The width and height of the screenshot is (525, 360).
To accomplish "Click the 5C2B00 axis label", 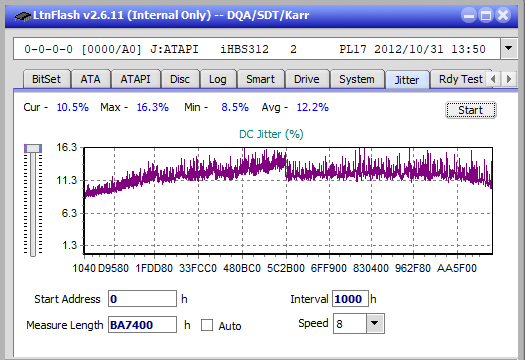I will (286, 268).
